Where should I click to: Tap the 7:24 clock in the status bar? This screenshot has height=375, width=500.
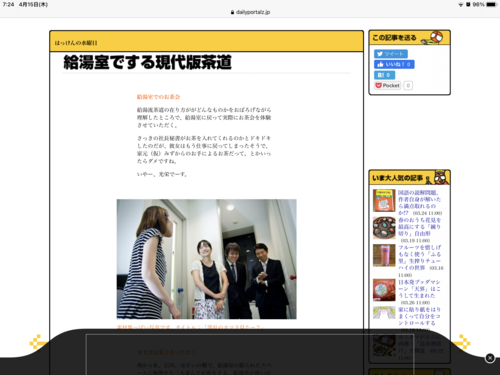click(8, 4)
